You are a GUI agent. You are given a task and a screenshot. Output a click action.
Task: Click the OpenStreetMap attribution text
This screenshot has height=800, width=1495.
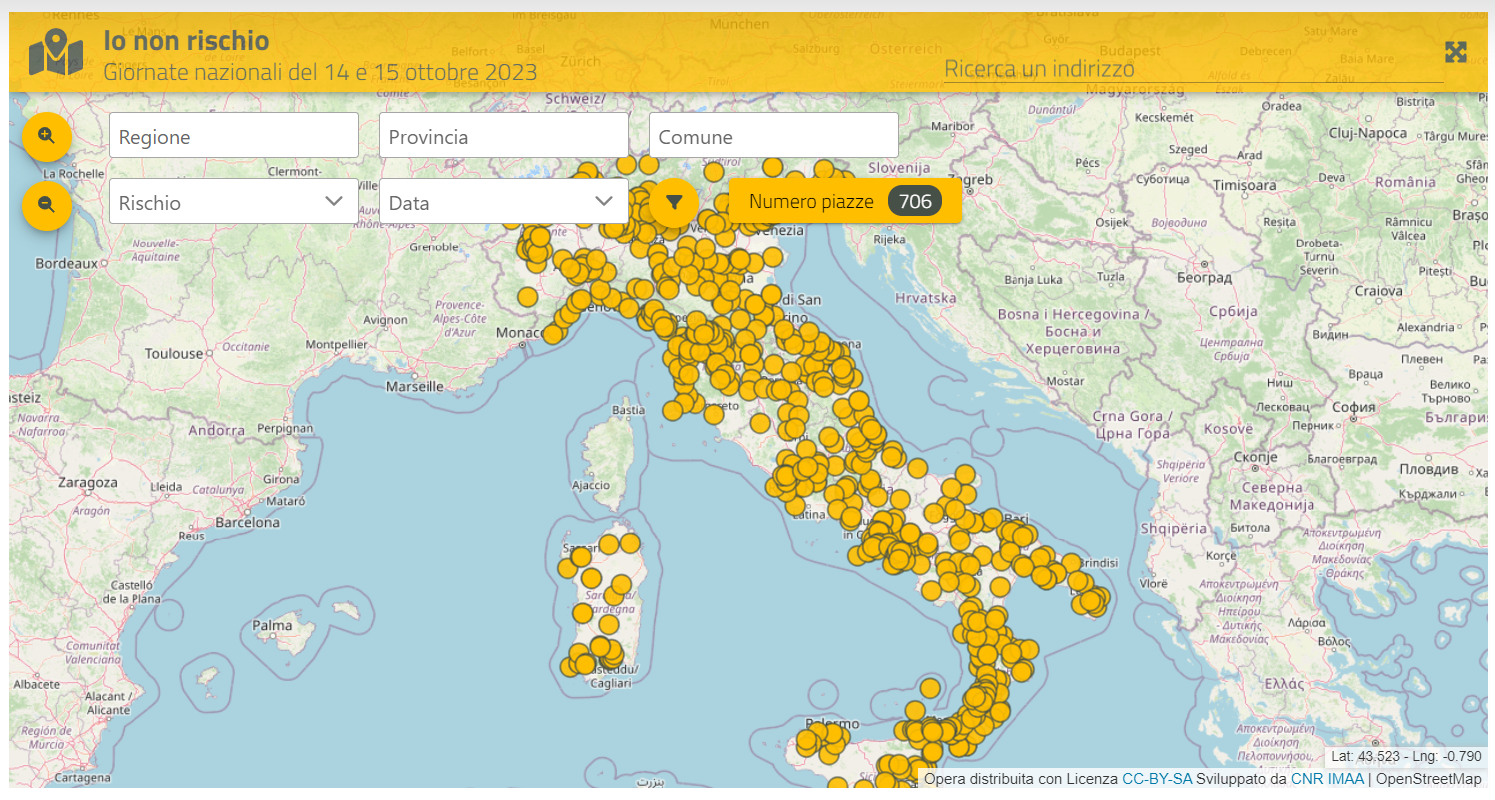[x=1428, y=779]
